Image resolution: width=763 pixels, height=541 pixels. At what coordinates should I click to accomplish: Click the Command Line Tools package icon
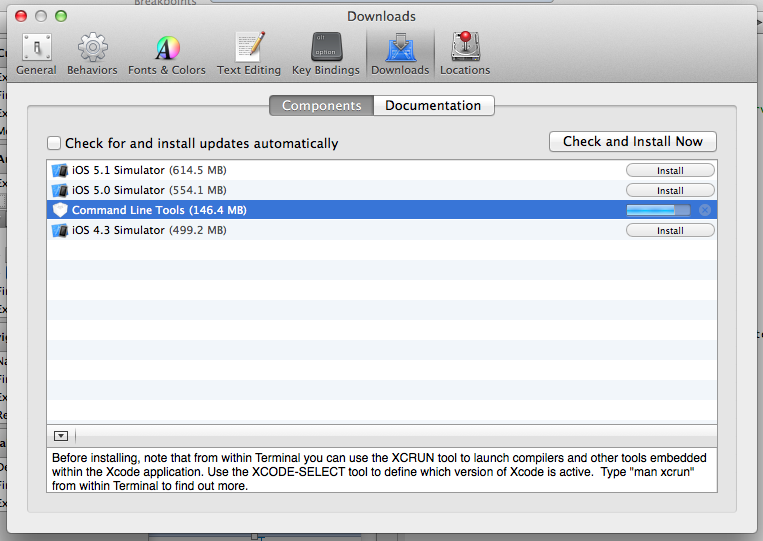pyautogui.click(x=60, y=210)
